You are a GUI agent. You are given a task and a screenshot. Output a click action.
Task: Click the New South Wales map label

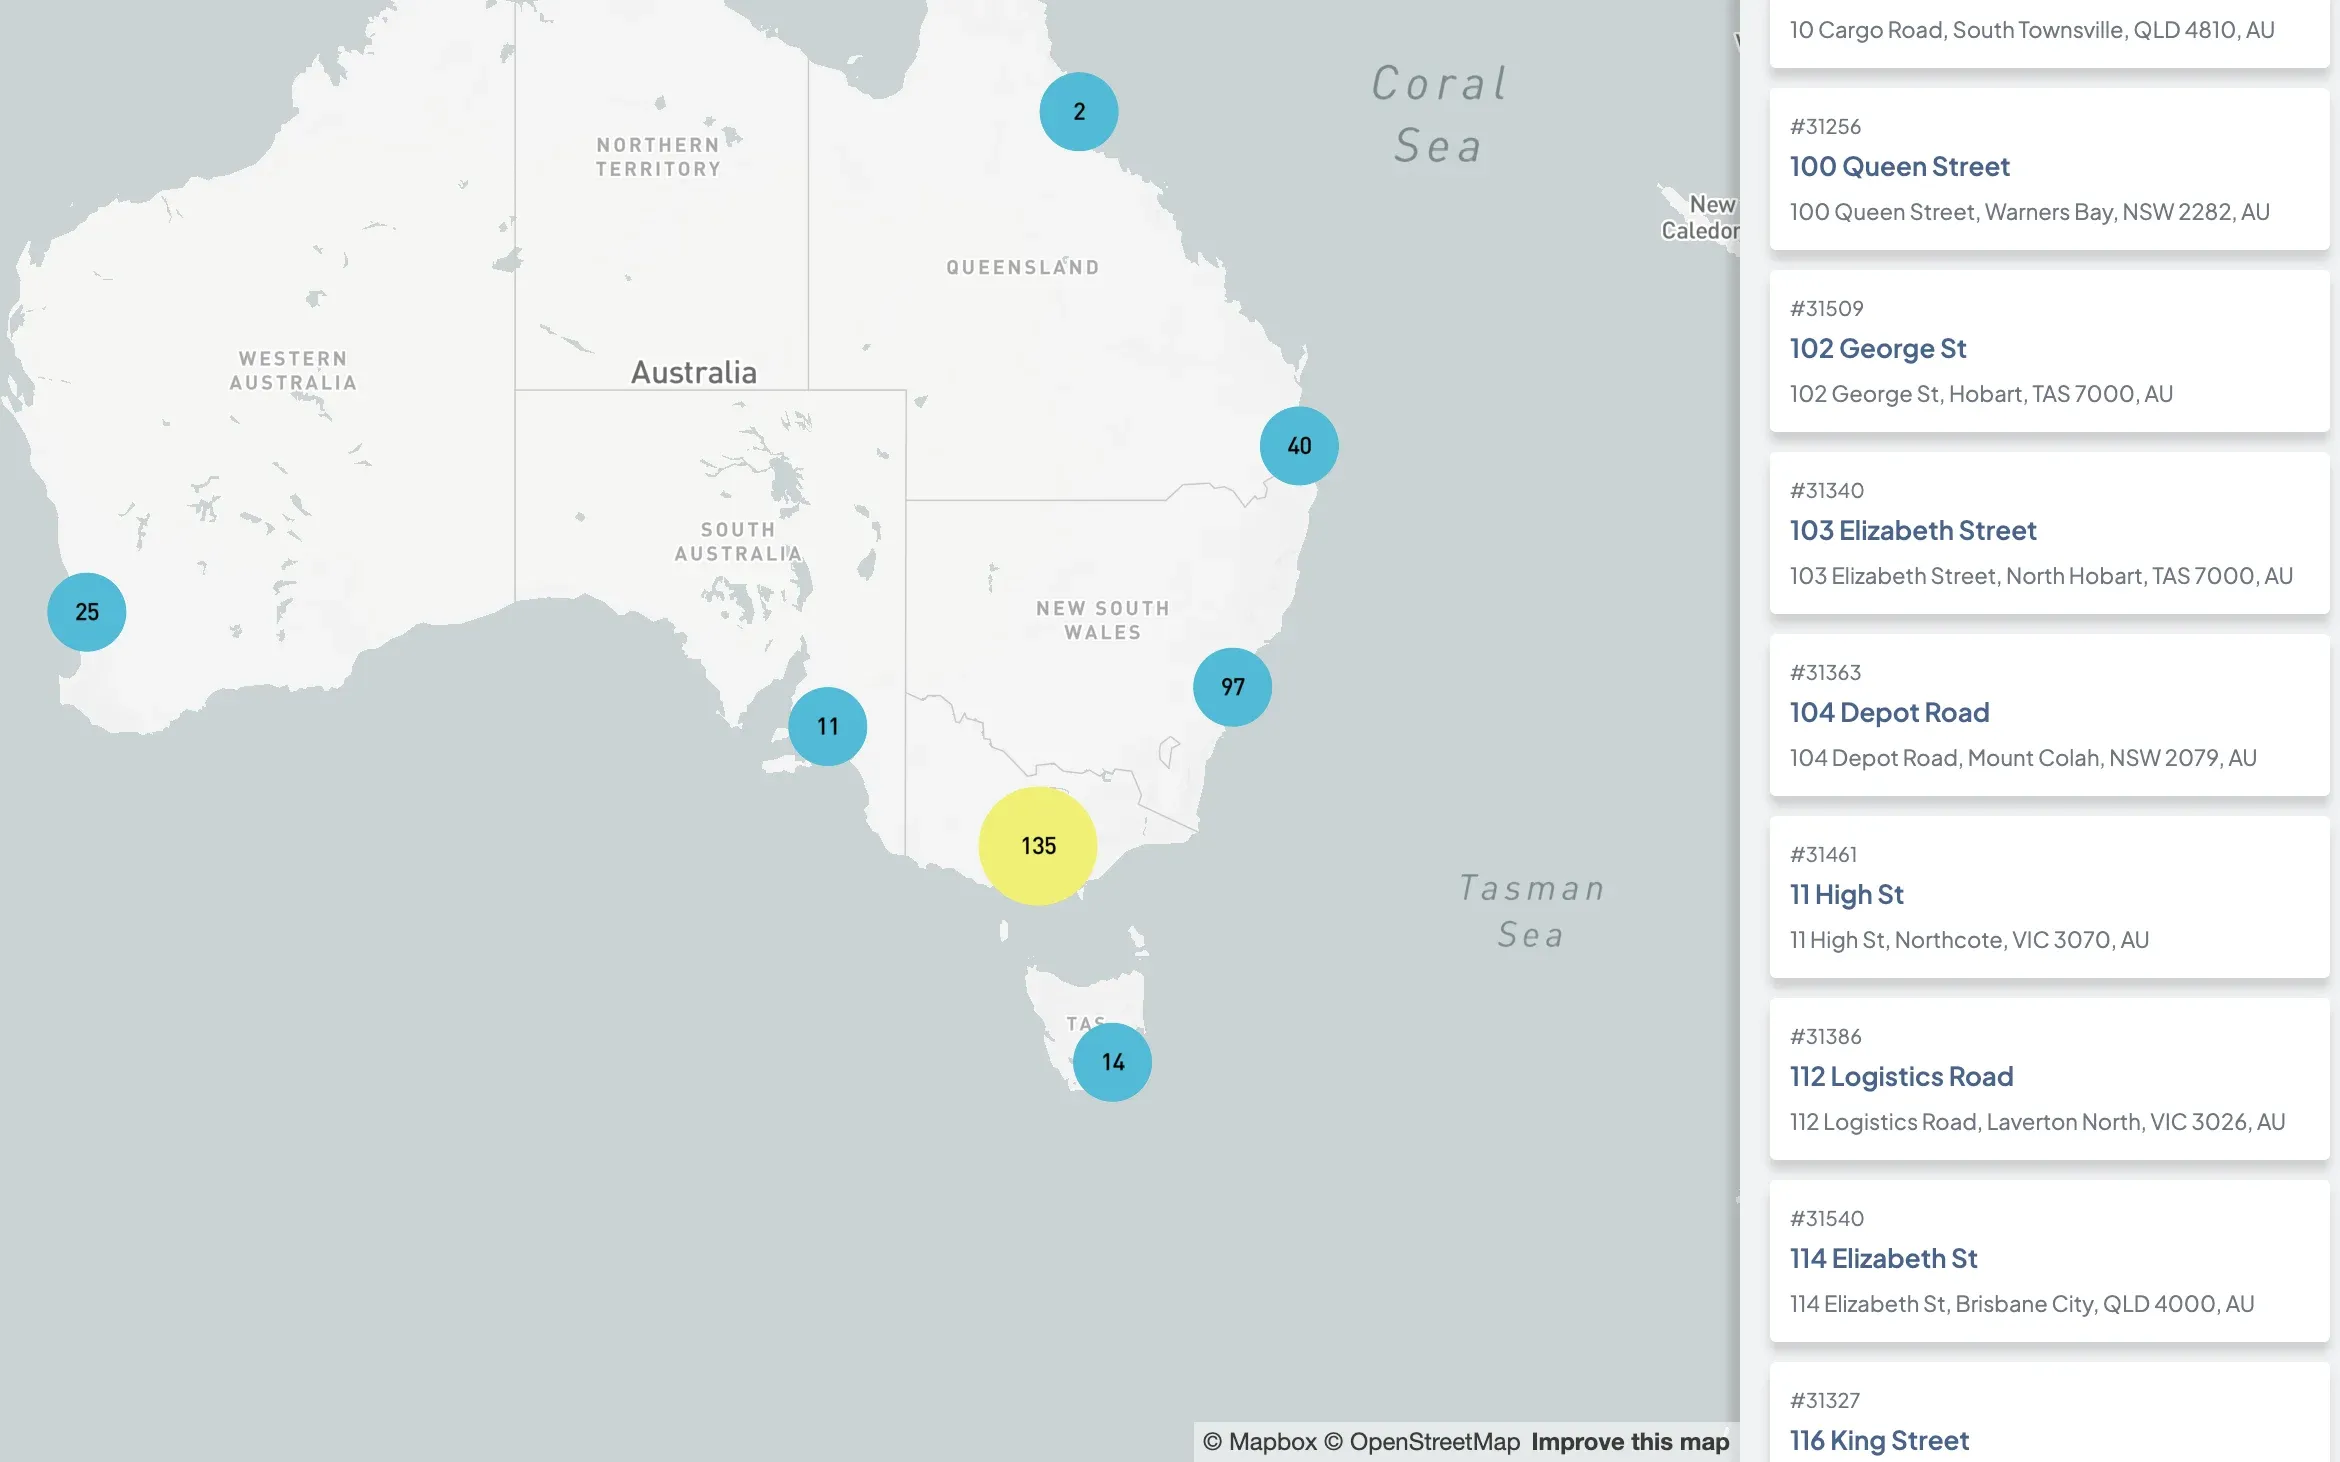tap(1102, 621)
